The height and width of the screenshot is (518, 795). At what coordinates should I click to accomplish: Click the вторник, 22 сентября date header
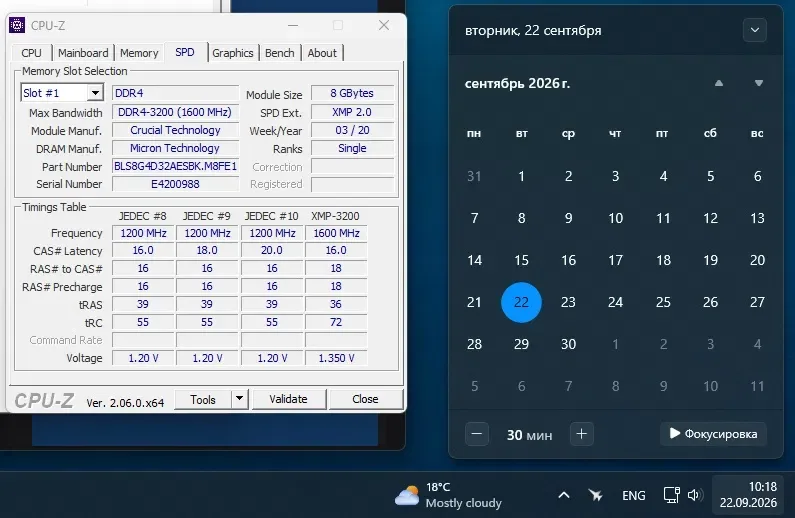533,30
